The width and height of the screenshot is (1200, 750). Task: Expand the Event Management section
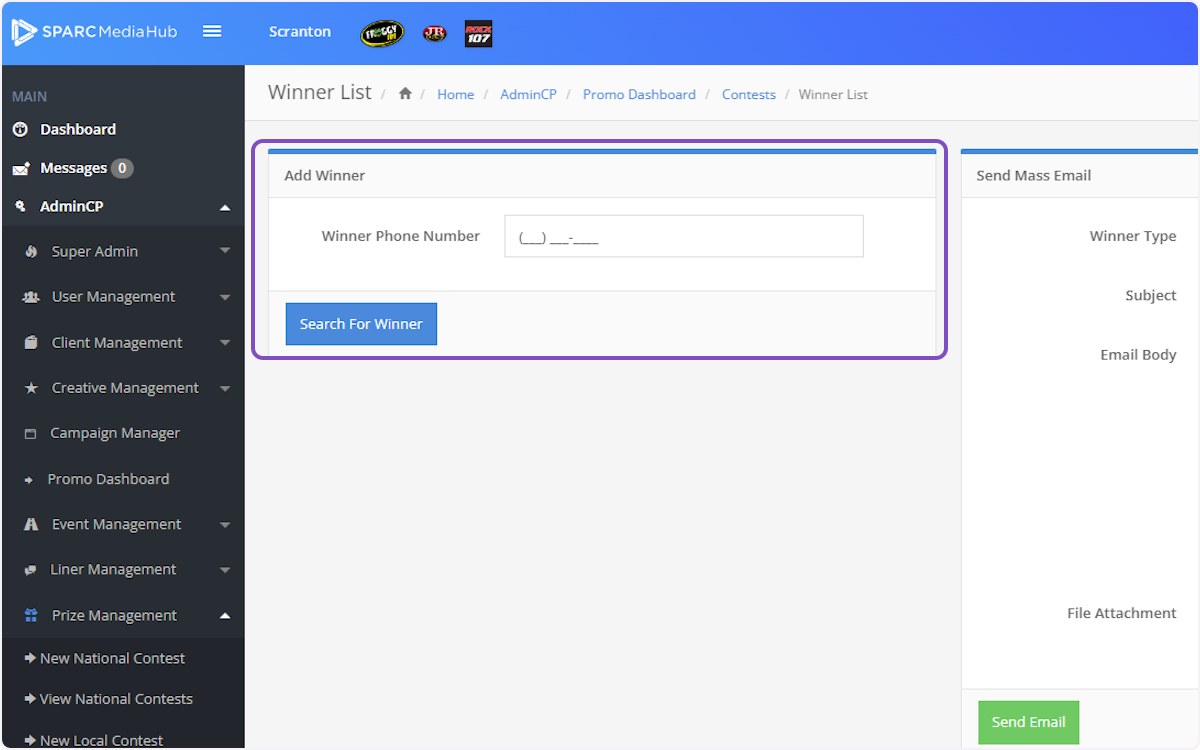[x=224, y=524]
